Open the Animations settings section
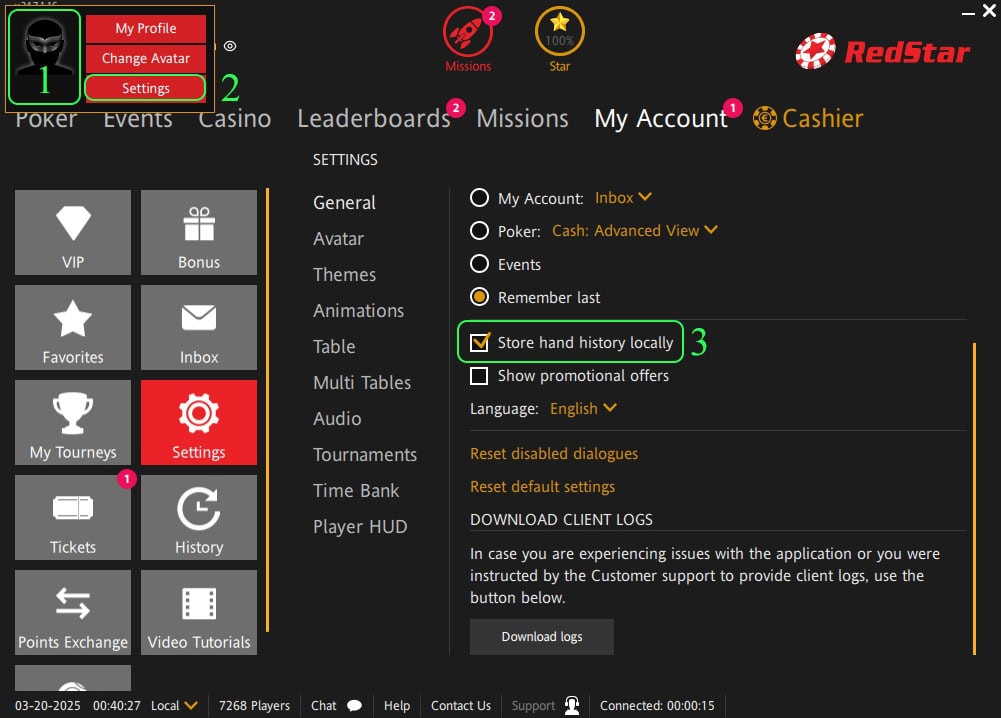Viewport: 1001px width, 718px height. [x=358, y=311]
